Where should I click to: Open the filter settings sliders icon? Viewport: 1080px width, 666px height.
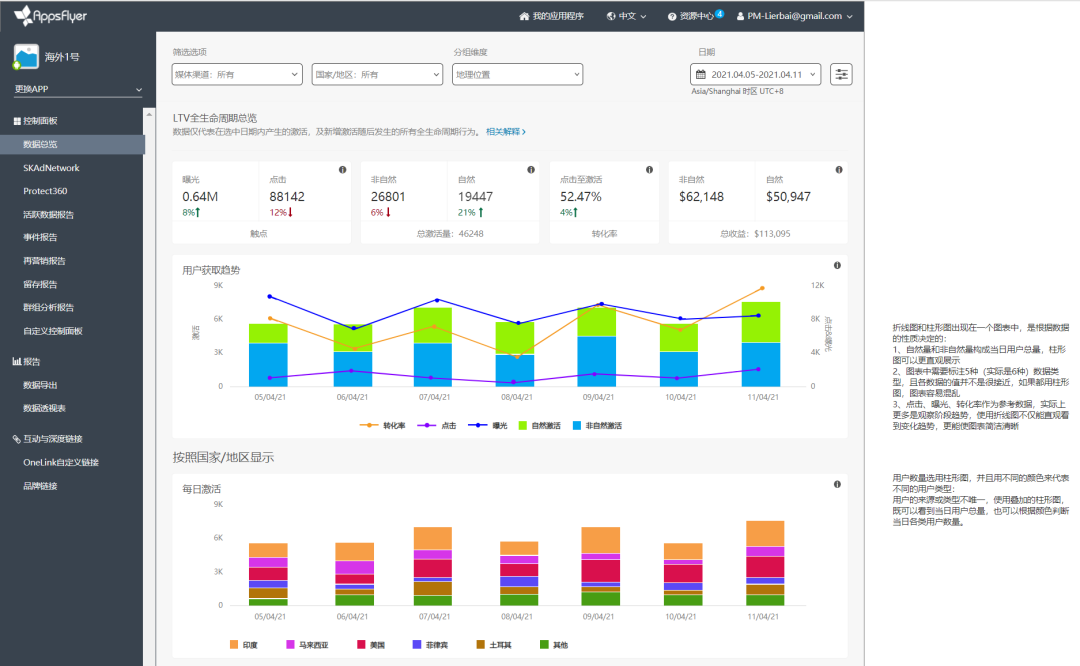point(842,74)
